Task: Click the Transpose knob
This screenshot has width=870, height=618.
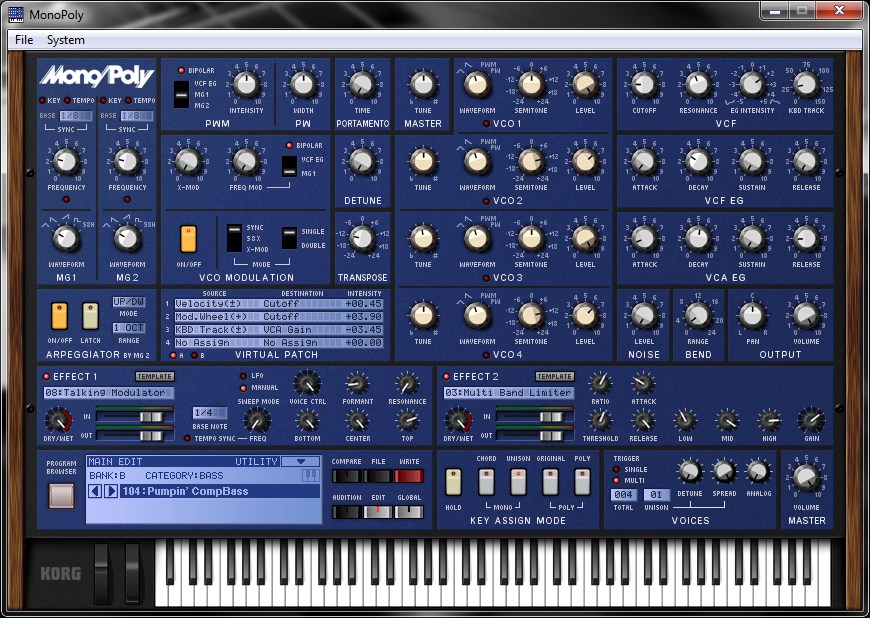Action: pos(362,239)
